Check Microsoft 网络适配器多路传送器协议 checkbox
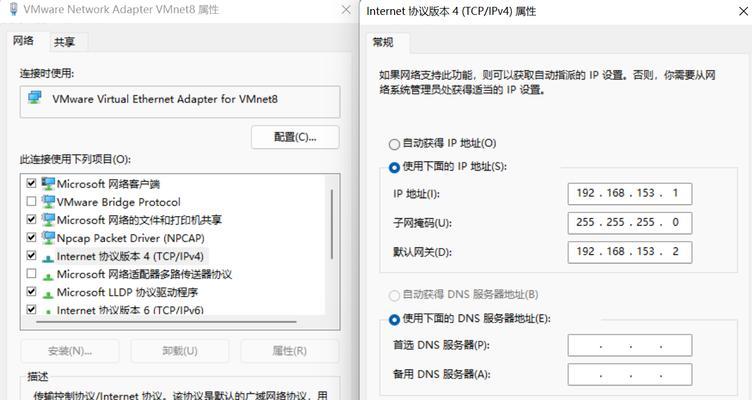752x400 pixels. [31, 274]
